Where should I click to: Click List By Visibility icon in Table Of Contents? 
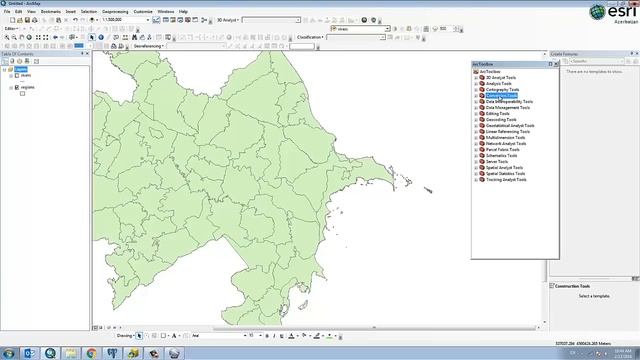[19, 61]
